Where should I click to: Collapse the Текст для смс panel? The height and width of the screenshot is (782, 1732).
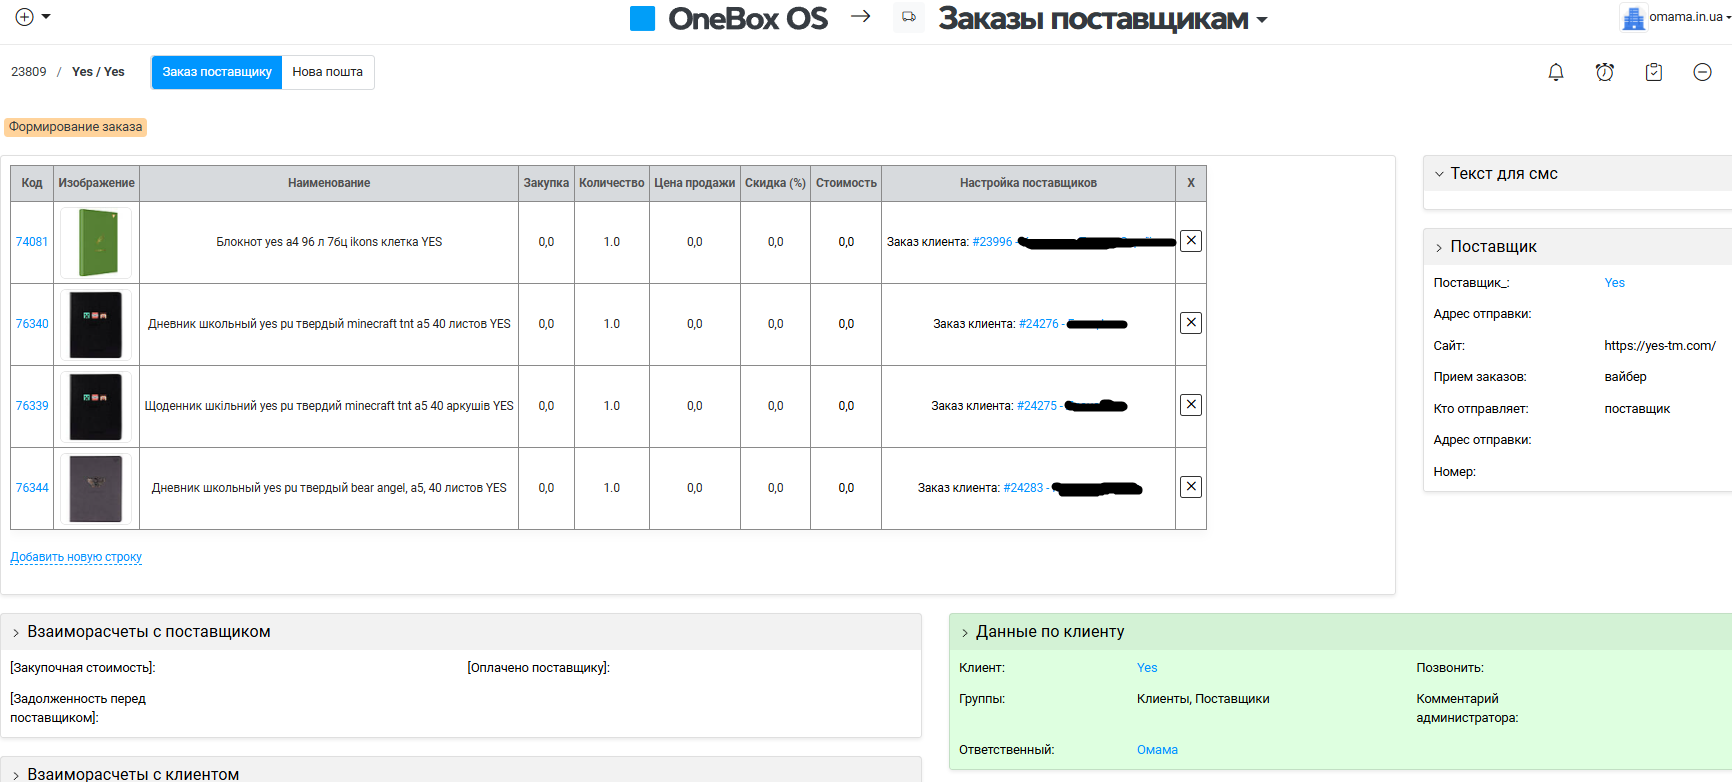(x=1439, y=174)
